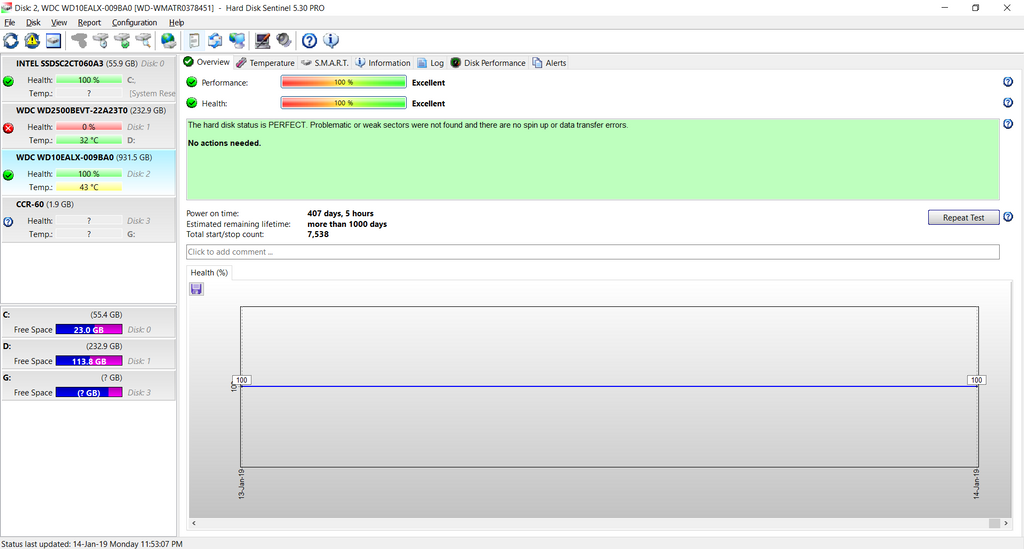Switch to the Log tab

coord(430,63)
